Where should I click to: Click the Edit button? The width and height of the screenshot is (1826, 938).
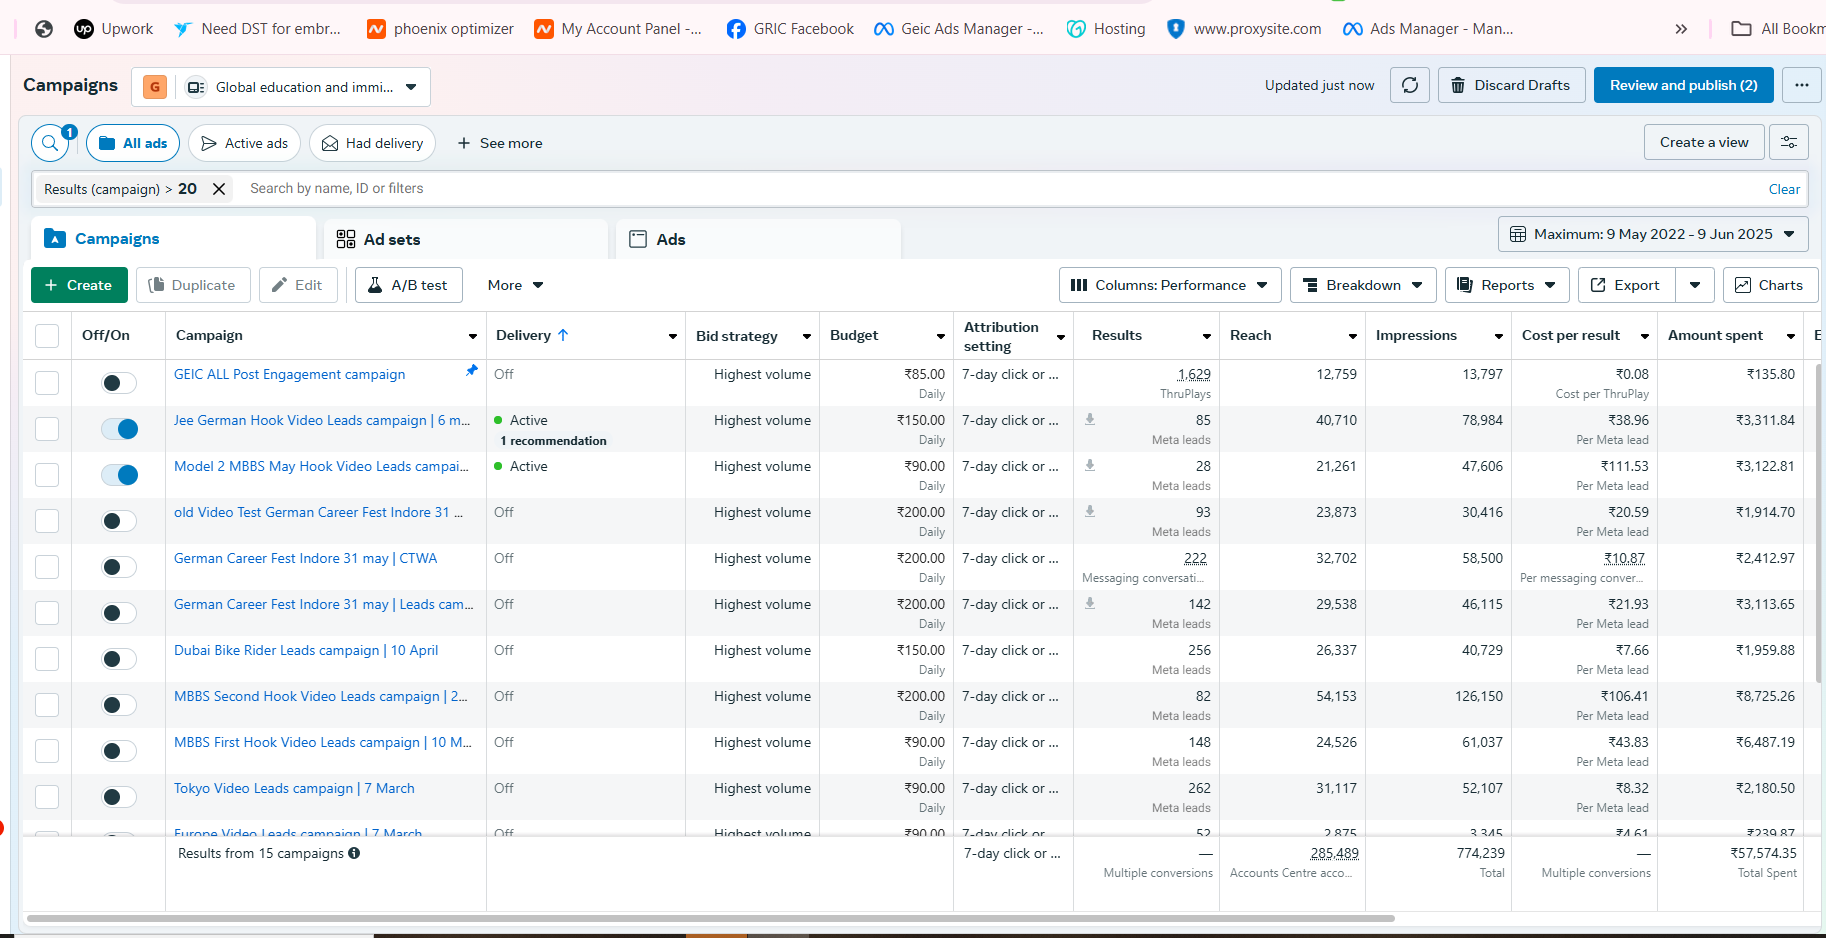[x=298, y=285]
